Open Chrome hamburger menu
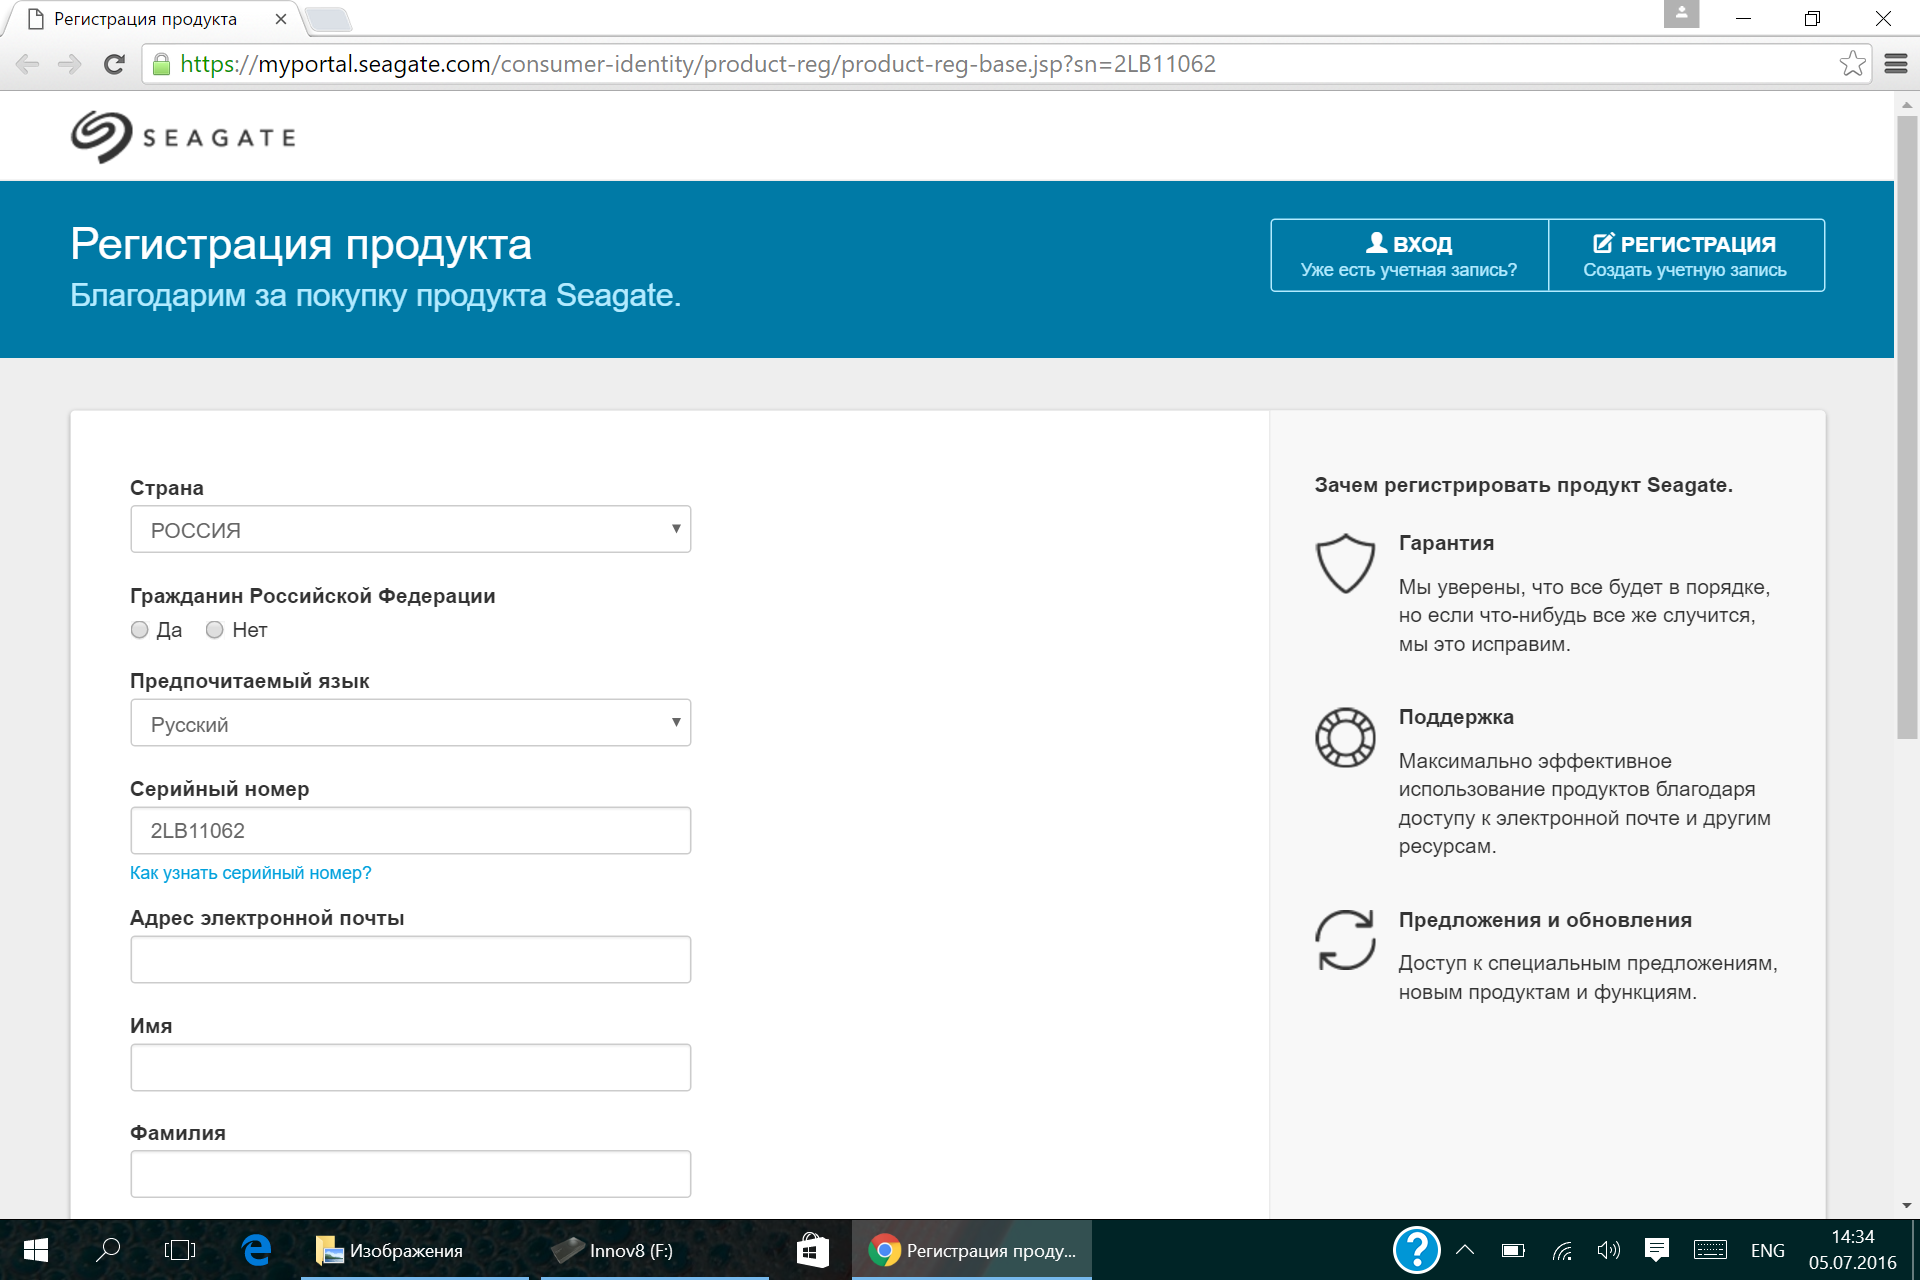1920x1280 pixels. point(1896,64)
